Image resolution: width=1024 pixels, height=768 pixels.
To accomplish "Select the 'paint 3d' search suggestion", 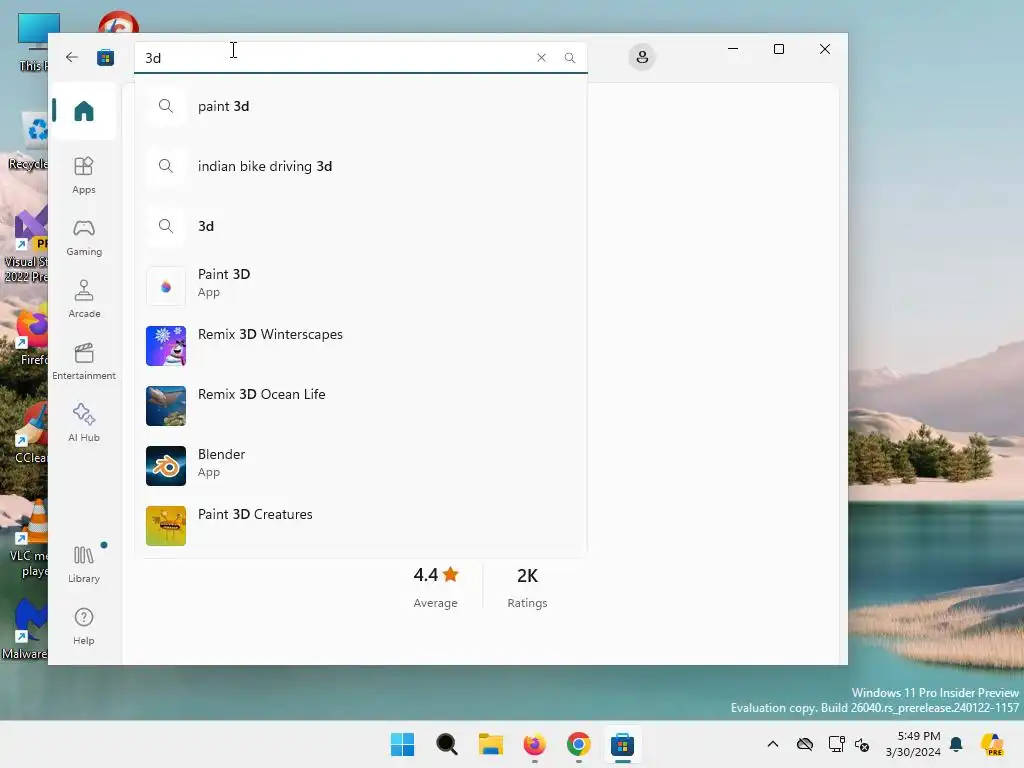I will 360,106.
